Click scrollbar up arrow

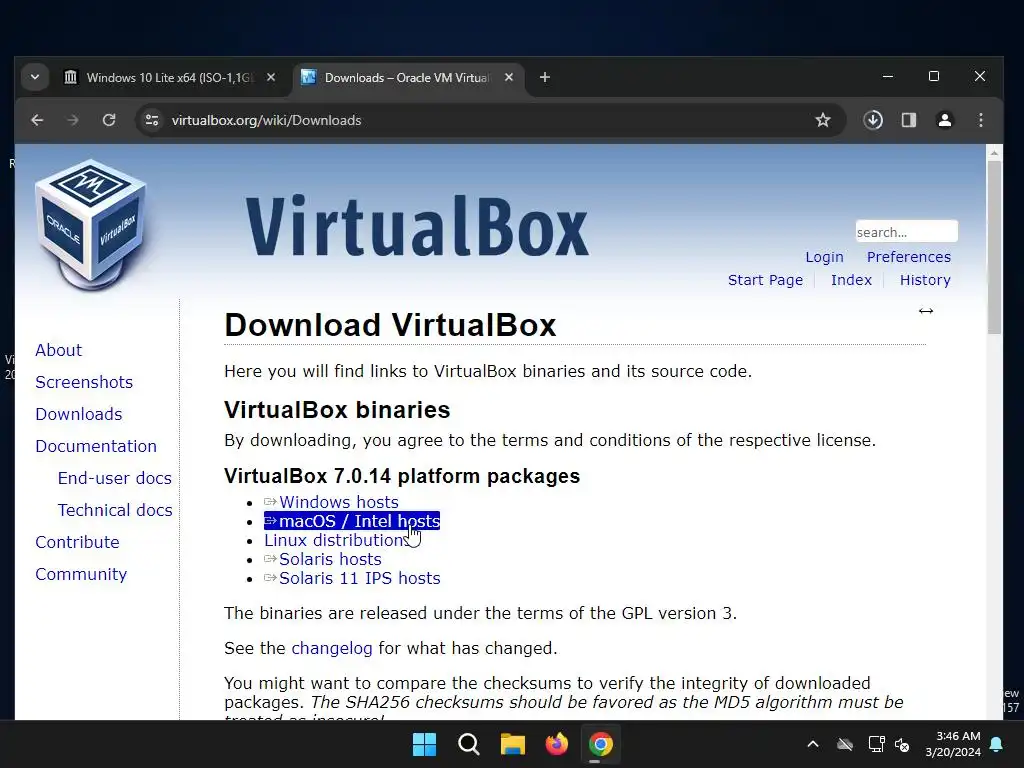click(994, 153)
